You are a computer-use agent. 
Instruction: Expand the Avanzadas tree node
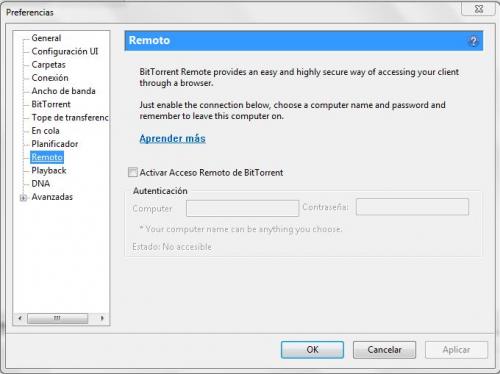click(23, 198)
